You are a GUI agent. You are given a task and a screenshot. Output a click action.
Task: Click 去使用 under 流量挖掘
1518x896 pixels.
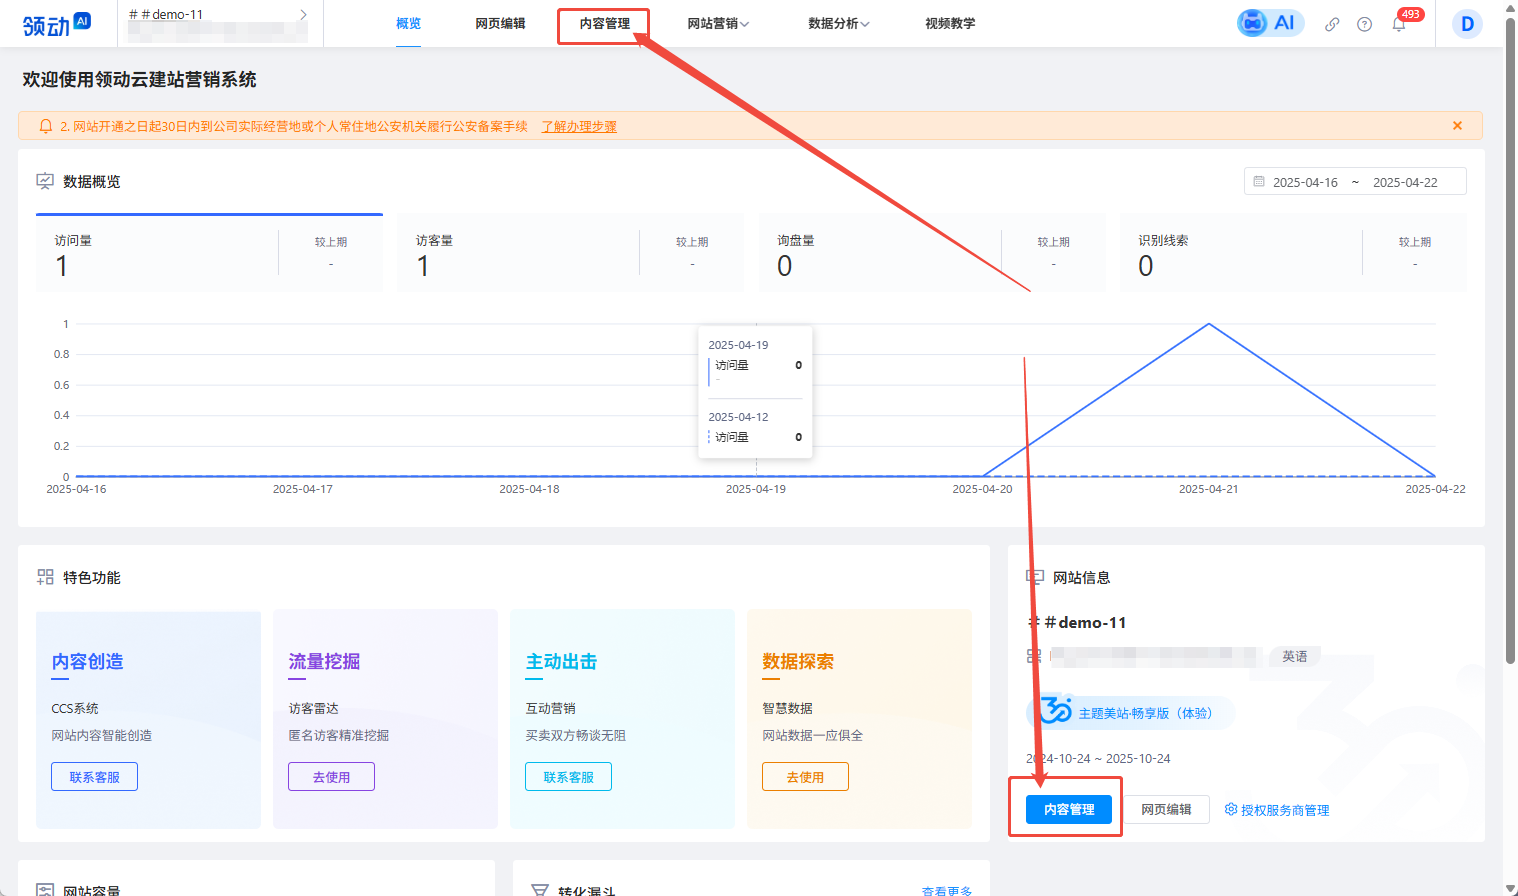coord(331,777)
